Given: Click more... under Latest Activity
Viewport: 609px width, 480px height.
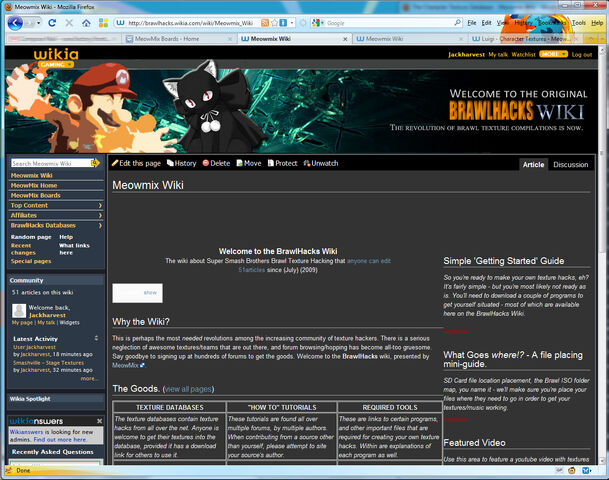Looking at the screenshot, I should pos(89,378).
